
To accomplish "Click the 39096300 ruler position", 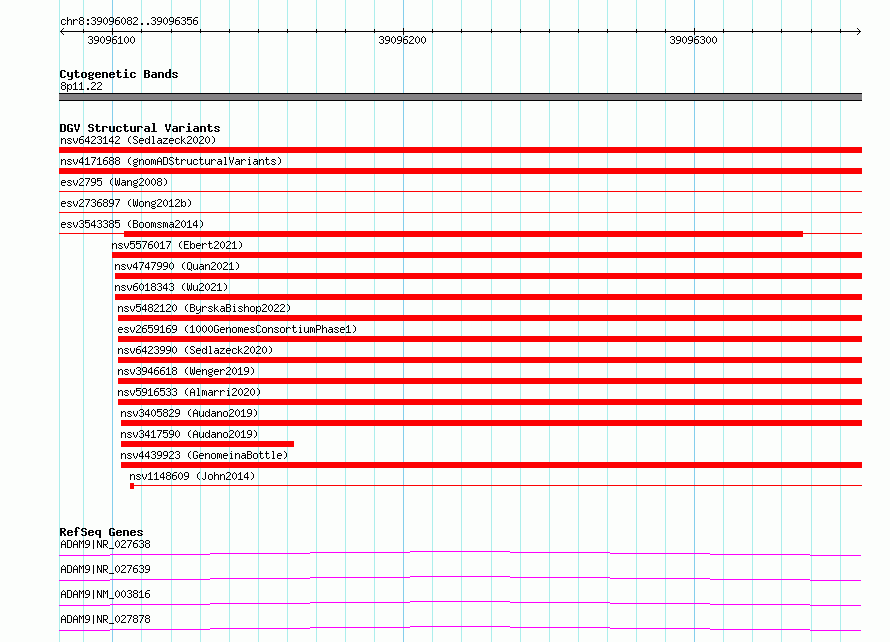I will (x=693, y=40).
